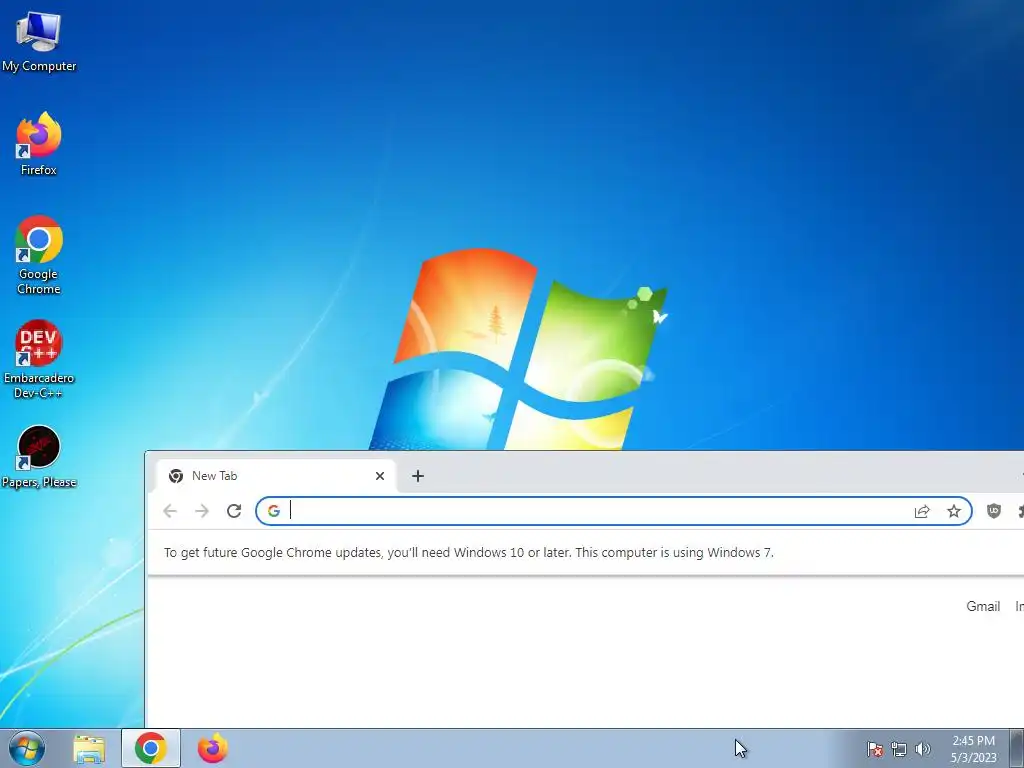Go forward using Chrome's forward arrow
Viewport: 1024px width, 768px height.
[x=202, y=511]
